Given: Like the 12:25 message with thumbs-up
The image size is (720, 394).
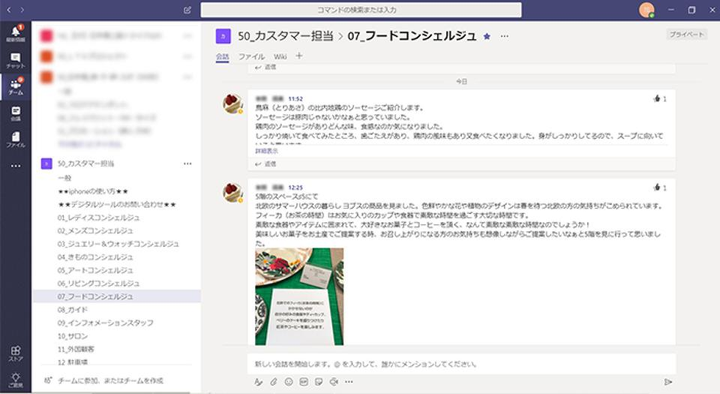Looking at the screenshot, I should pyautogui.click(x=657, y=187).
